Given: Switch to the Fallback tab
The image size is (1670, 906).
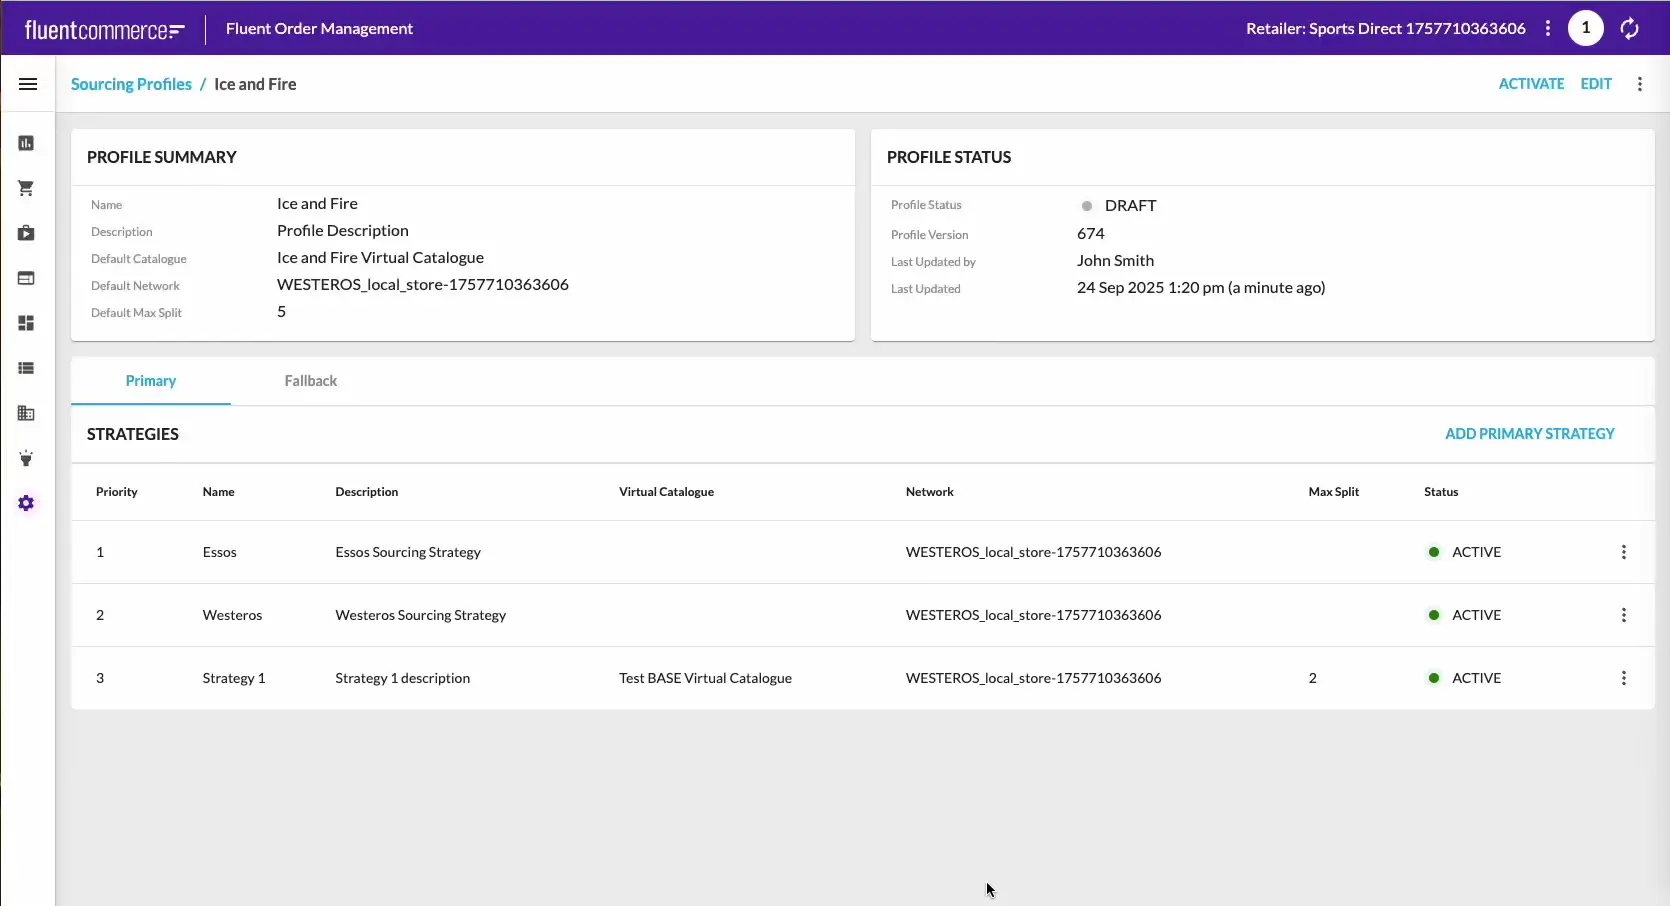Looking at the screenshot, I should (x=310, y=381).
